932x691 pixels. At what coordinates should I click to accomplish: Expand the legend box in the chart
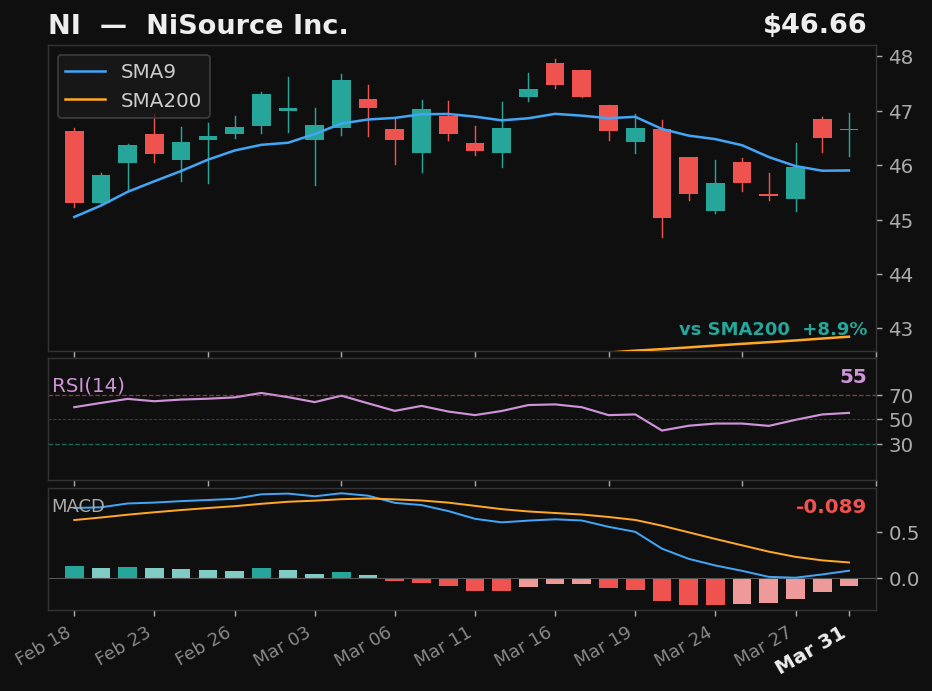(128, 86)
